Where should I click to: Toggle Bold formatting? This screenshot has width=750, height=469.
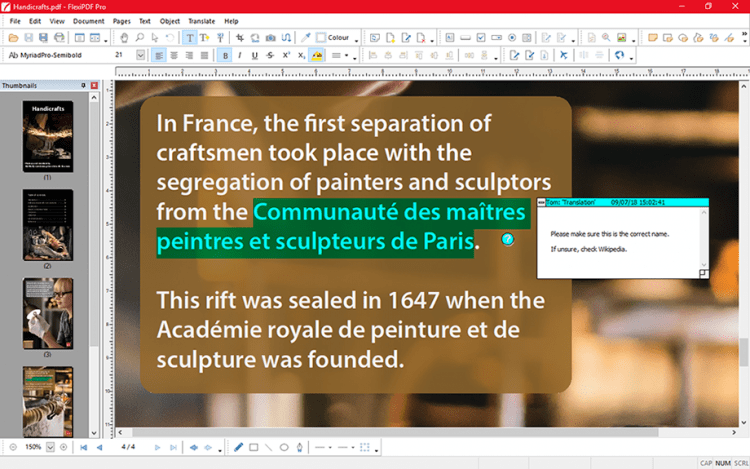pyautogui.click(x=225, y=55)
